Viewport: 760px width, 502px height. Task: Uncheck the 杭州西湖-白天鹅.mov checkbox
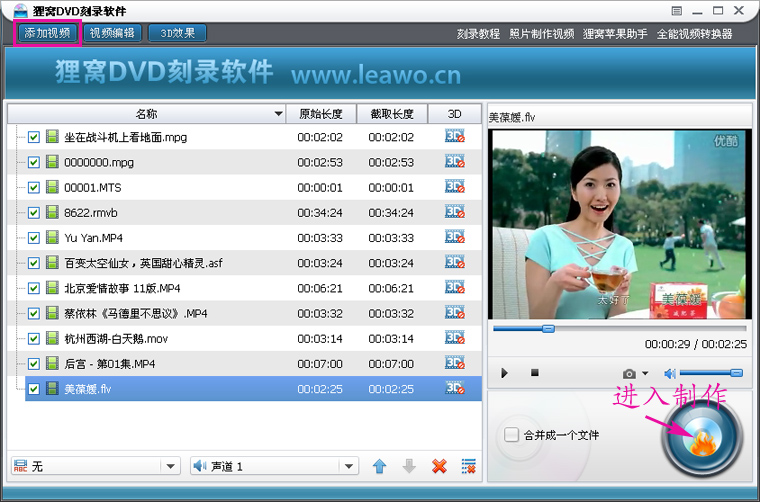(33, 339)
